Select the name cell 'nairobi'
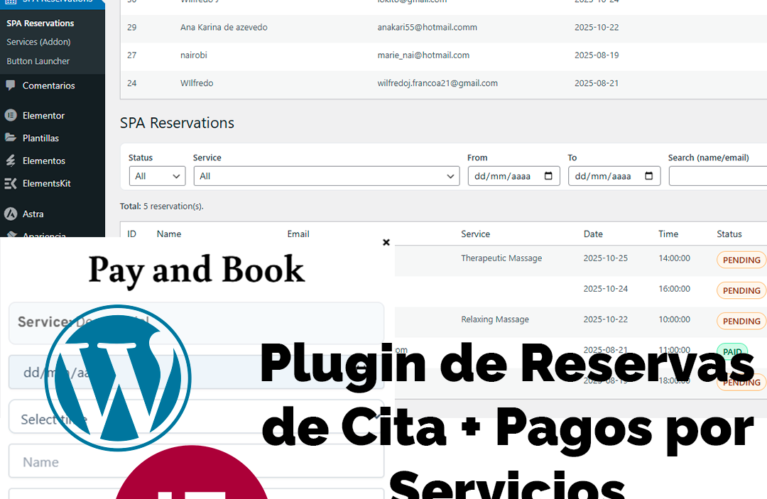Image resolution: width=767 pixels, height=499 pixels. tap(194, 55)
